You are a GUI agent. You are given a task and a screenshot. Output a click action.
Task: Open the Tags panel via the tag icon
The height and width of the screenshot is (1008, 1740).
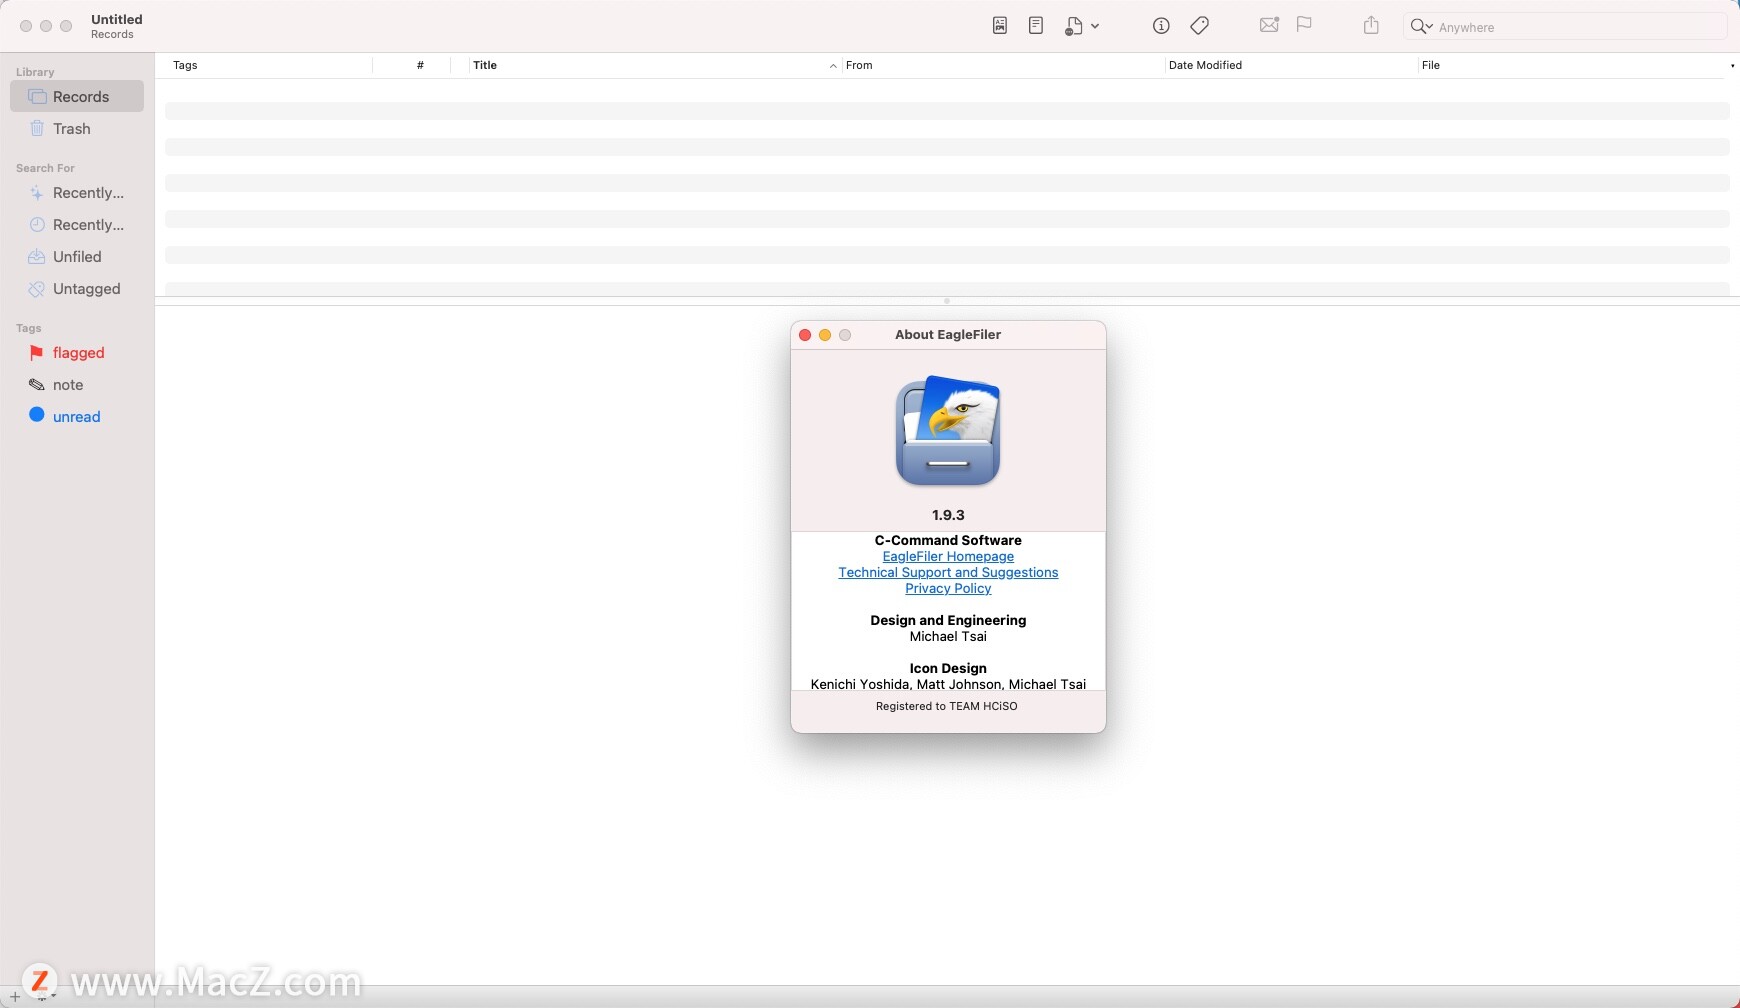[1199, 26]
